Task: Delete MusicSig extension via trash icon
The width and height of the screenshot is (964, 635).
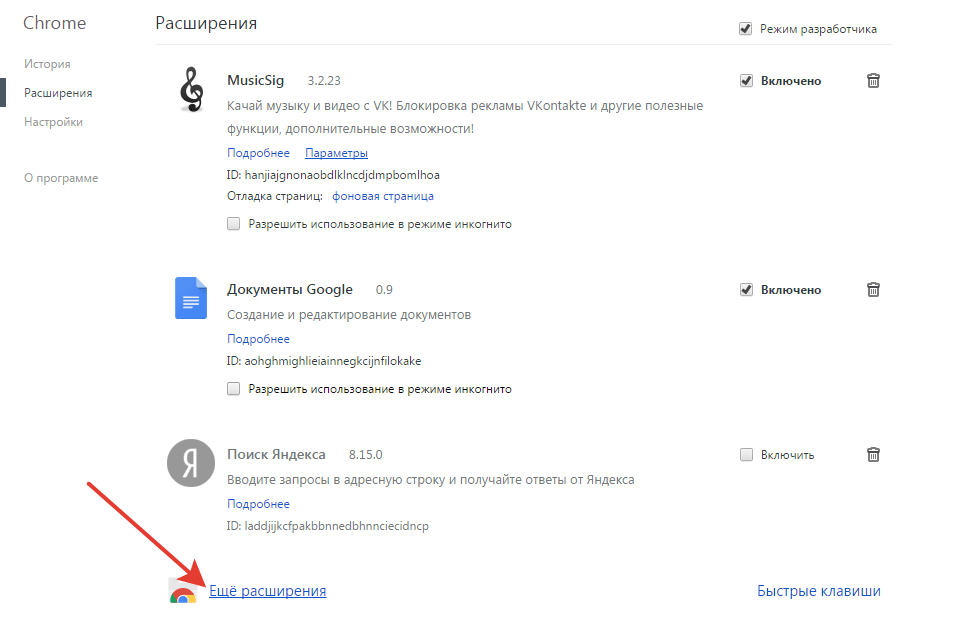Action: (873, 81)
